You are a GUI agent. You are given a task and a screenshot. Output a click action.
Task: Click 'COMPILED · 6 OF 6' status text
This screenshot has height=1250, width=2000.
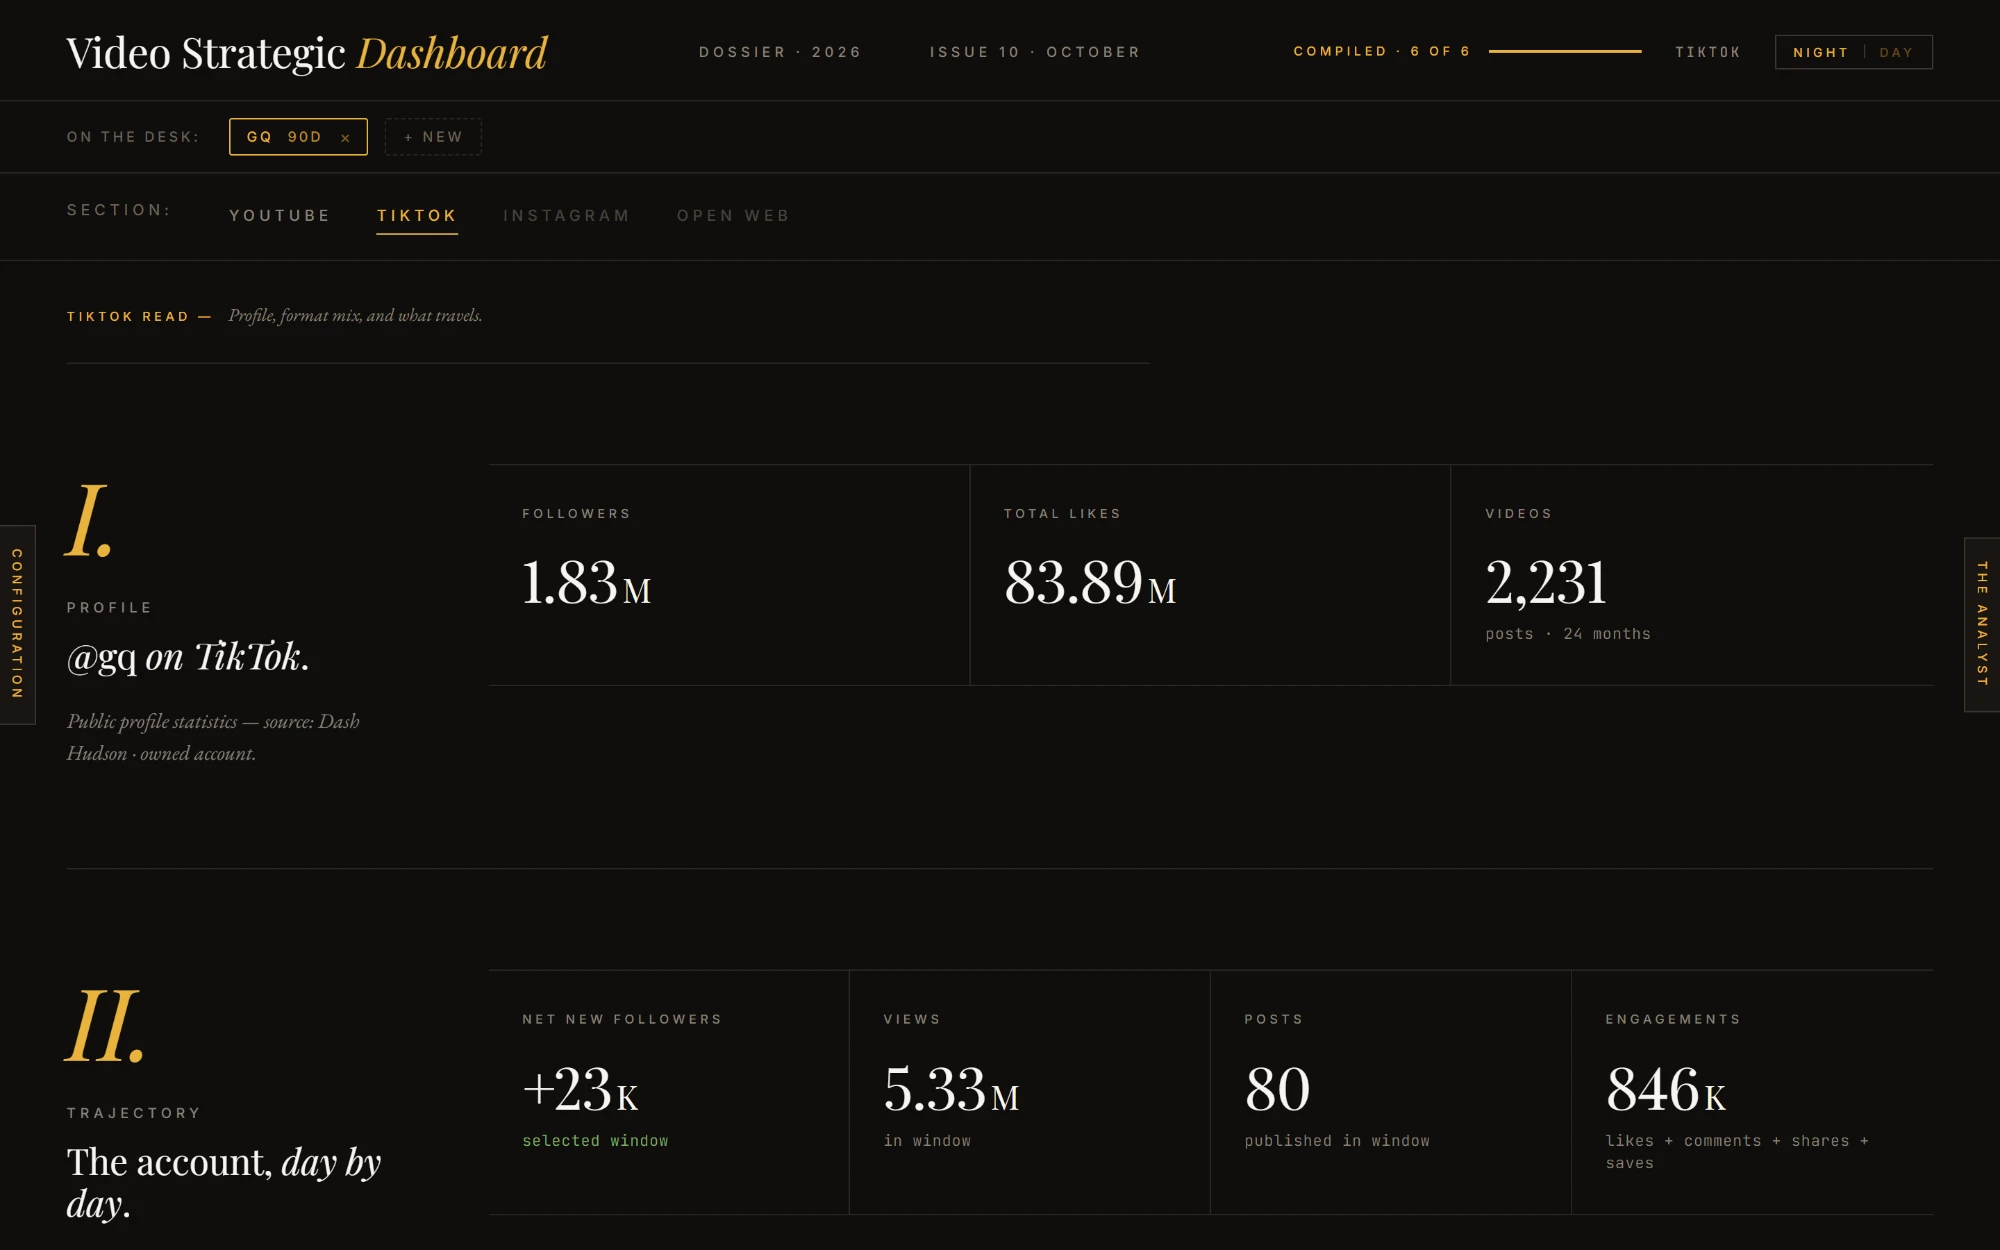click(x=1382, y=51)
